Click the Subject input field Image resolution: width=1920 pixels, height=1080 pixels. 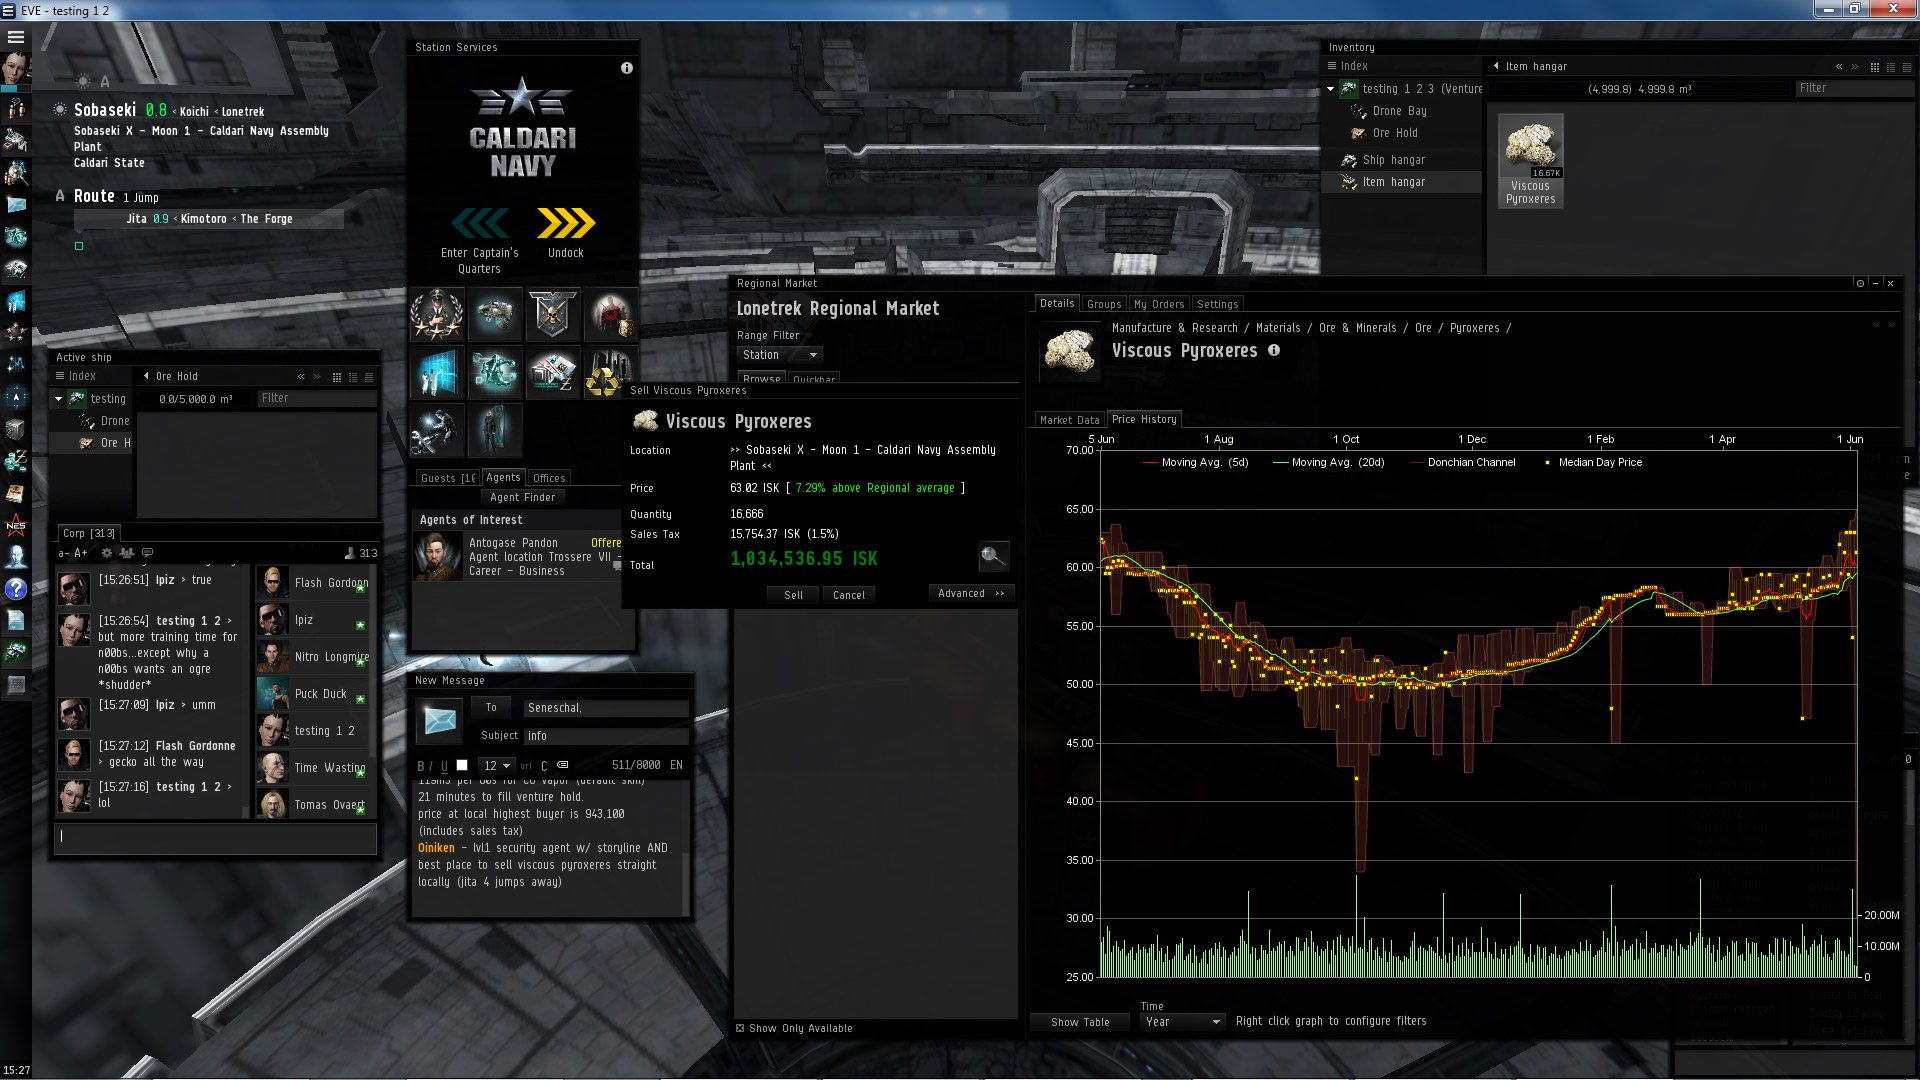pos(605,736)
